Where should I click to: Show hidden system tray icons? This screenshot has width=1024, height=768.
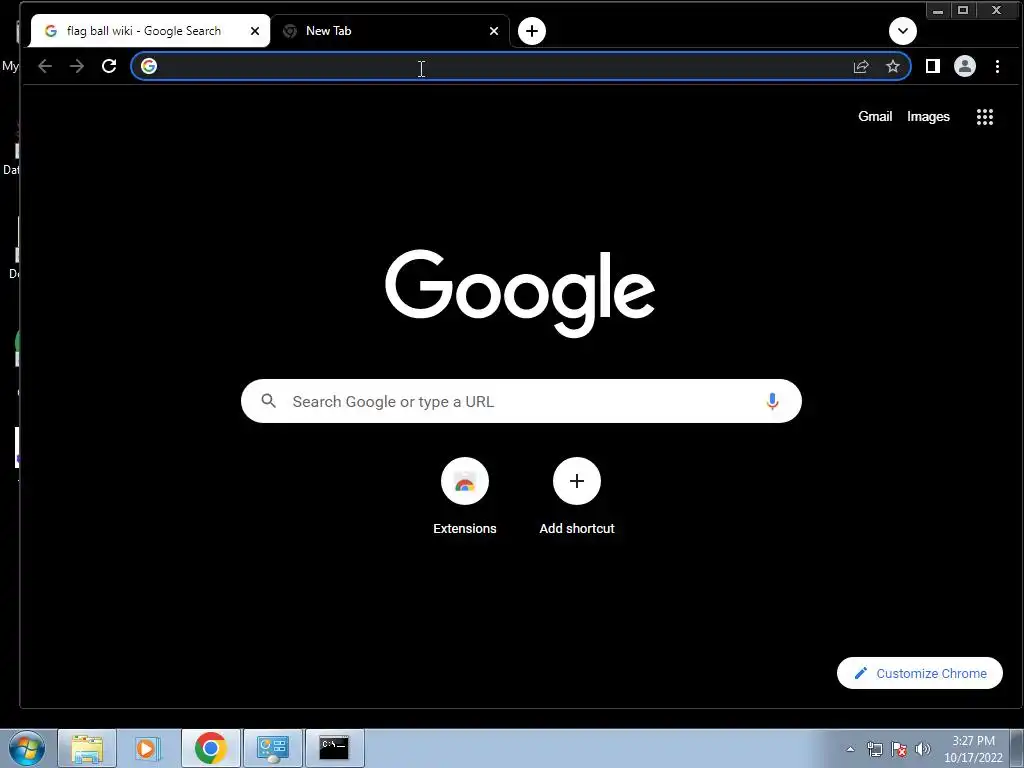[x=850, y=749]
